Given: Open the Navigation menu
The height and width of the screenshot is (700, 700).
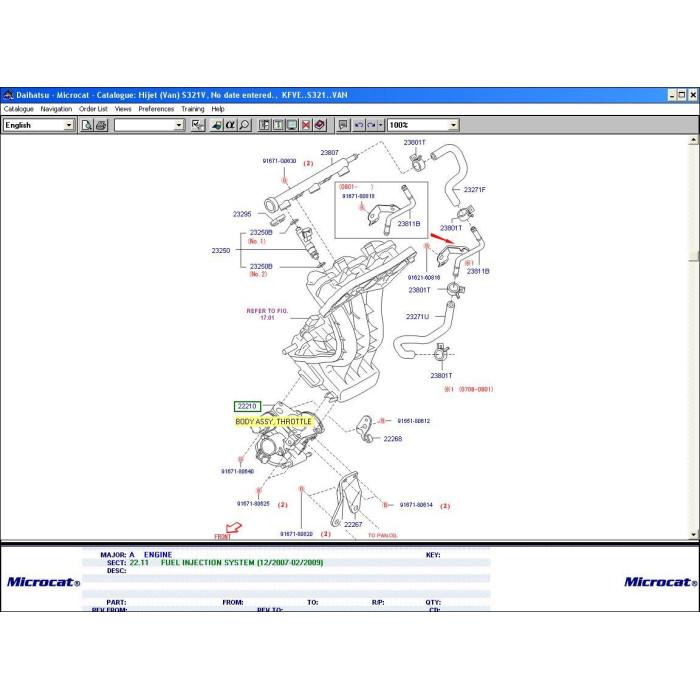Looking at the screenshot, I should tap(56, 109).
